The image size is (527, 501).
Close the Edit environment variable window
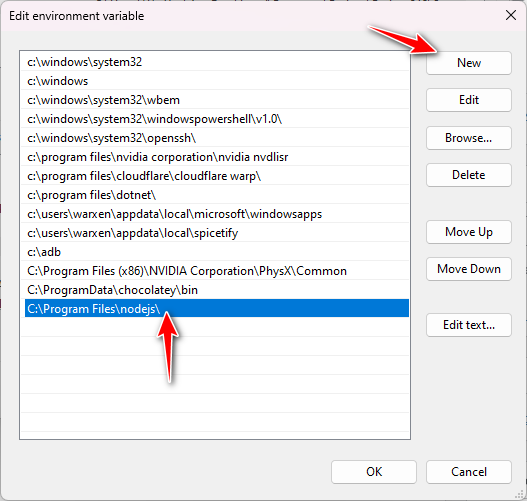pyautogui.click(x=511, y=15)
